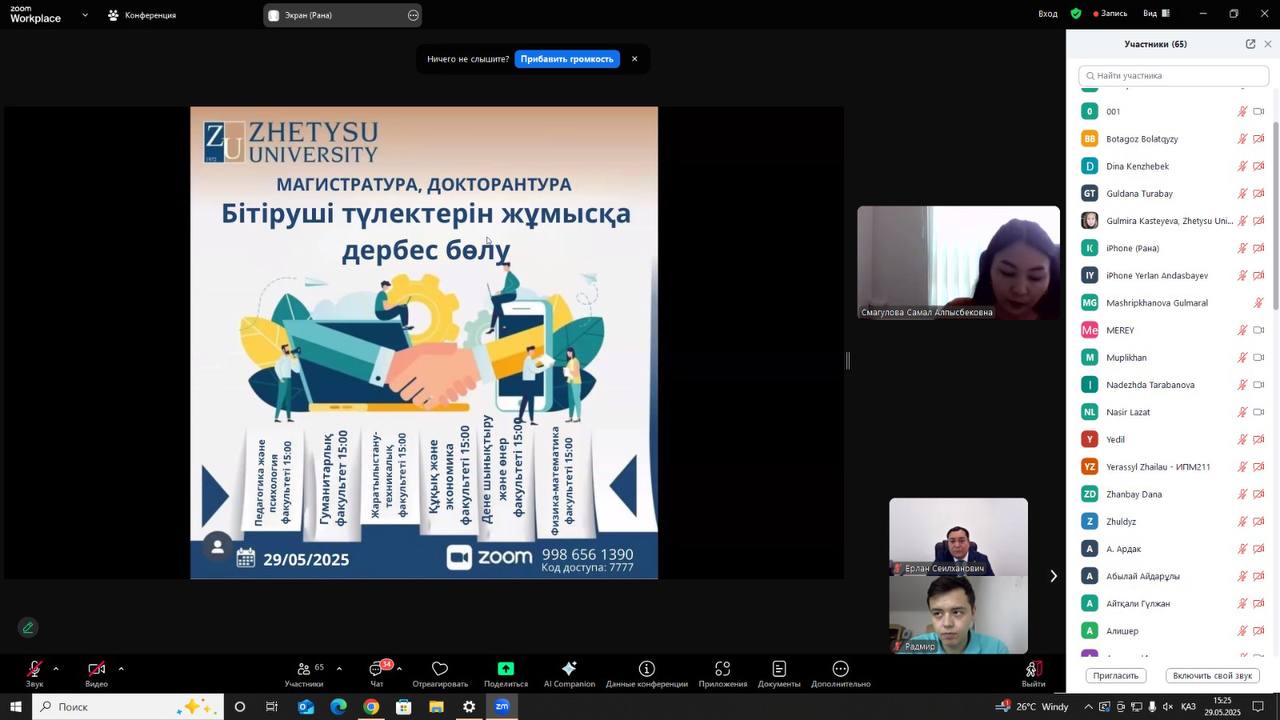Click the Share screen (Поделиться) icon
1280x720 pixels.
point(505,669)
